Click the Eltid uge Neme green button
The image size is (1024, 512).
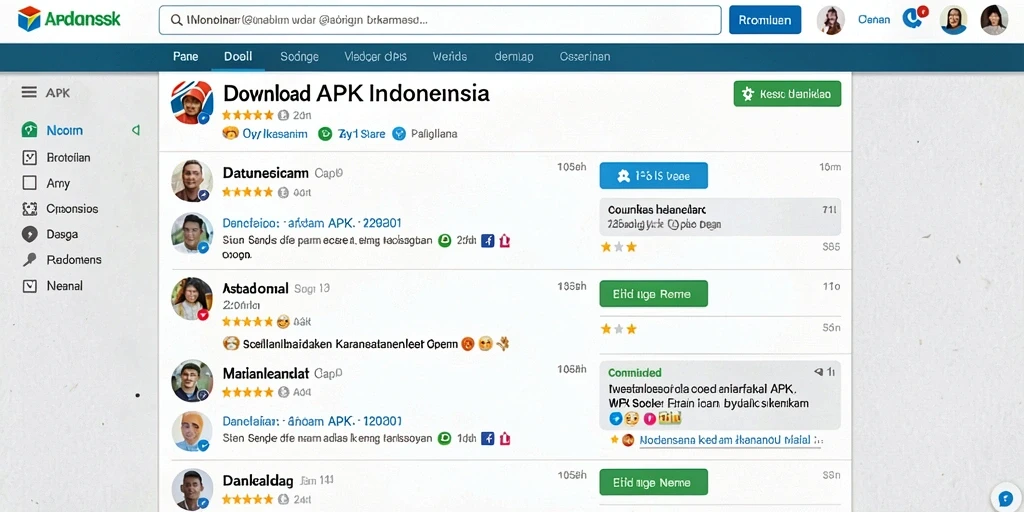653,483
